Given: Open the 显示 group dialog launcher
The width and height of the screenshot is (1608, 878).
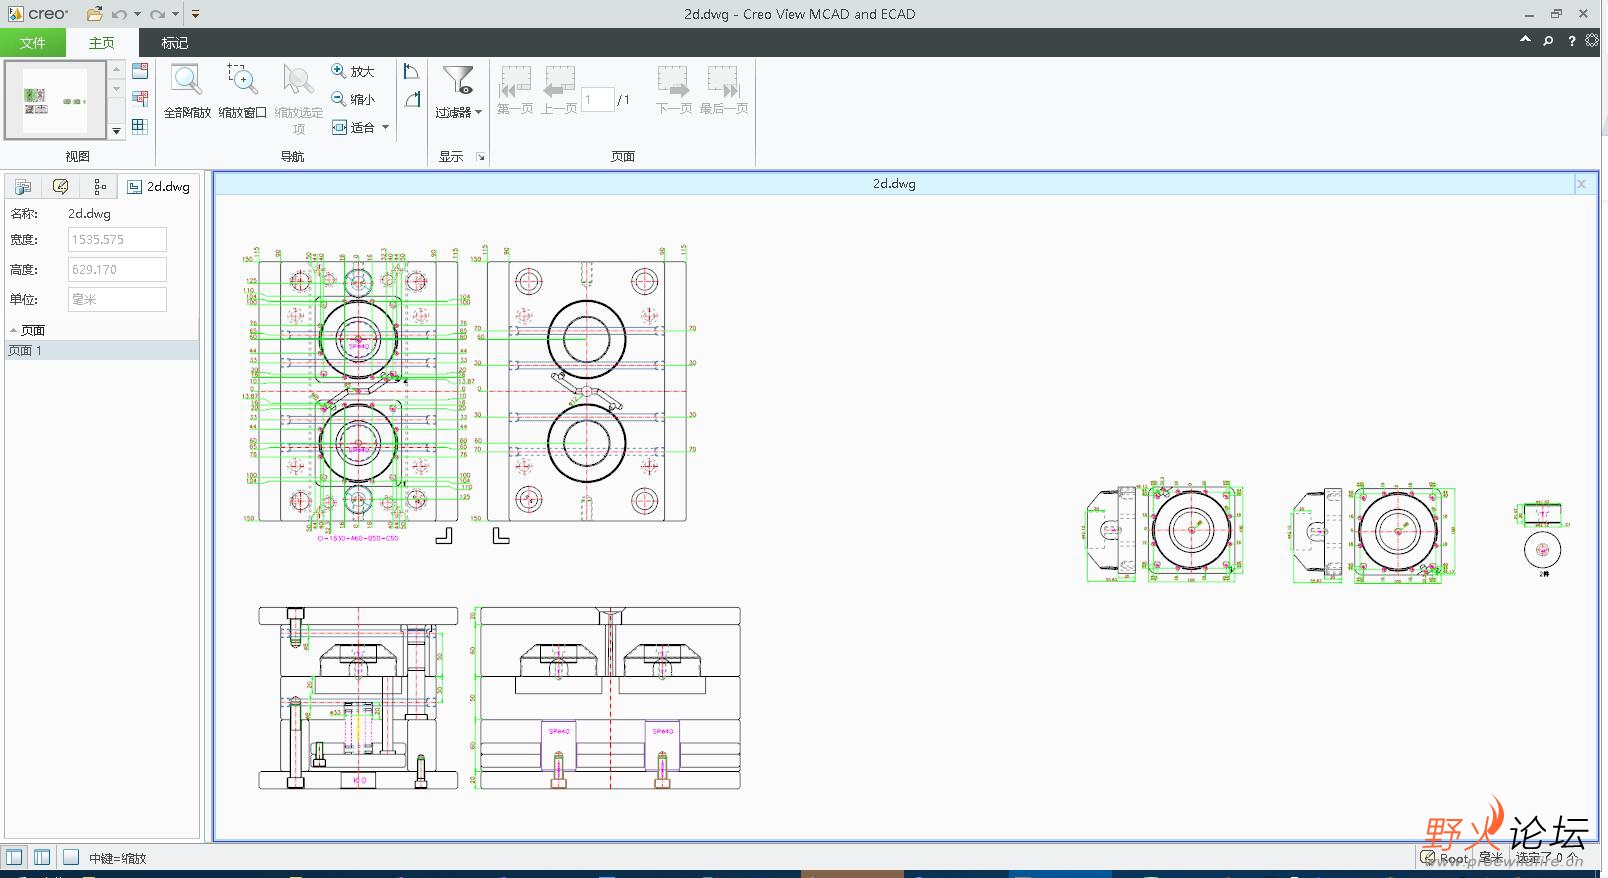Looking at the screenshot, I should (481, 157).
